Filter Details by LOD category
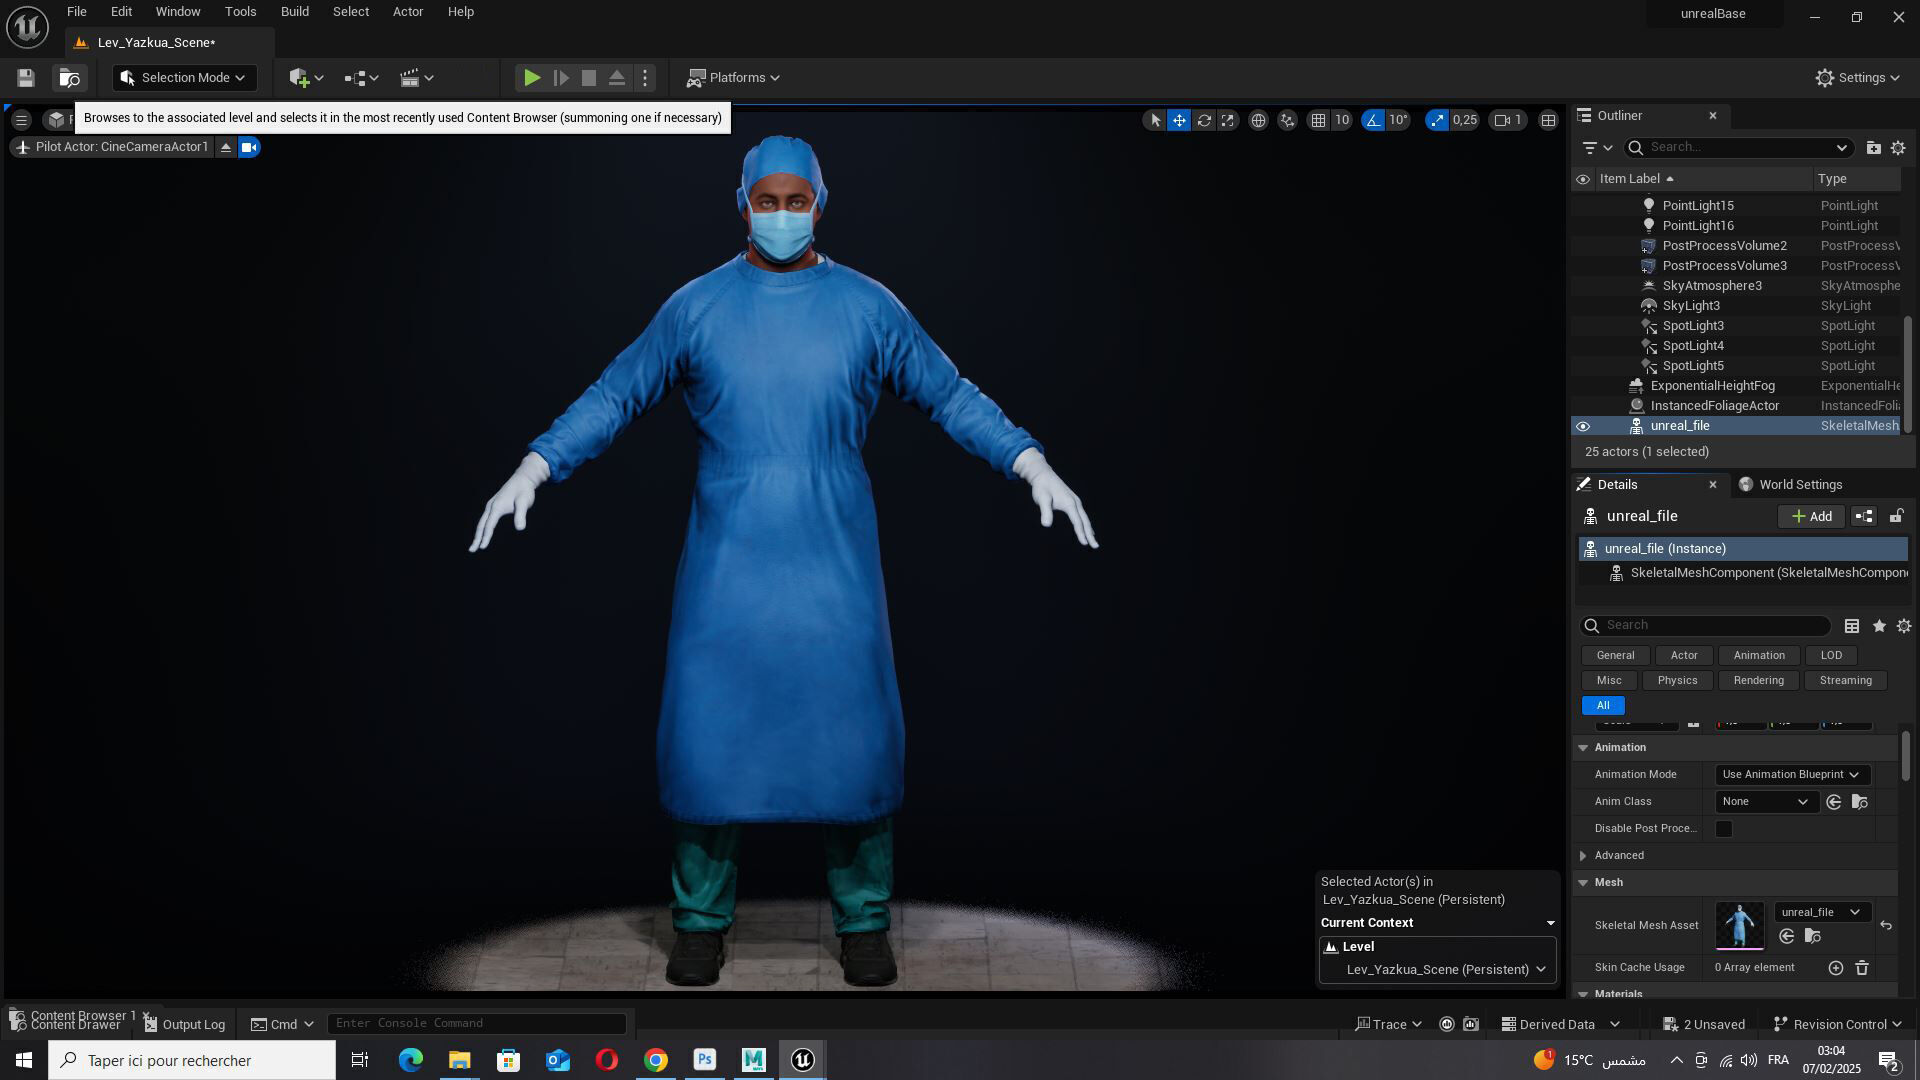The image size is (1920, 1080). [x=1831, y=656]
